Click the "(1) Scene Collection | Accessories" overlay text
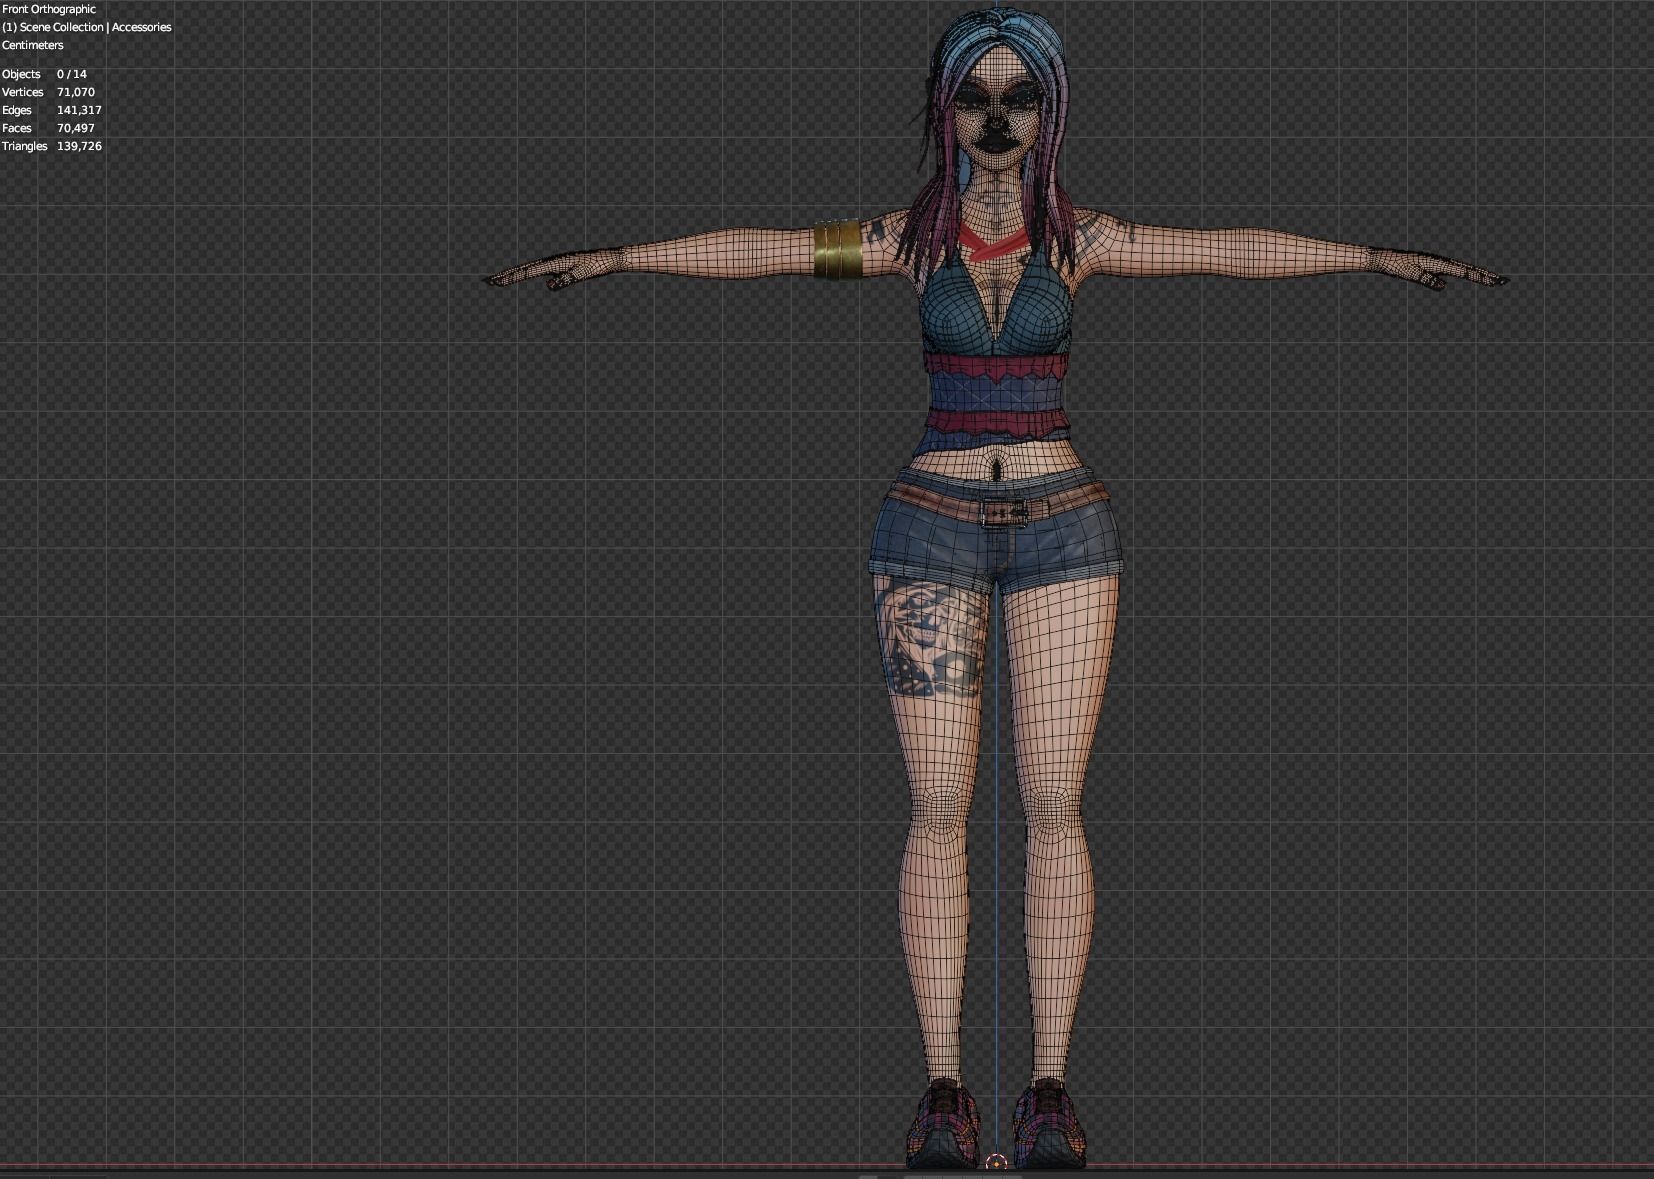 click(x=86, y=27)
